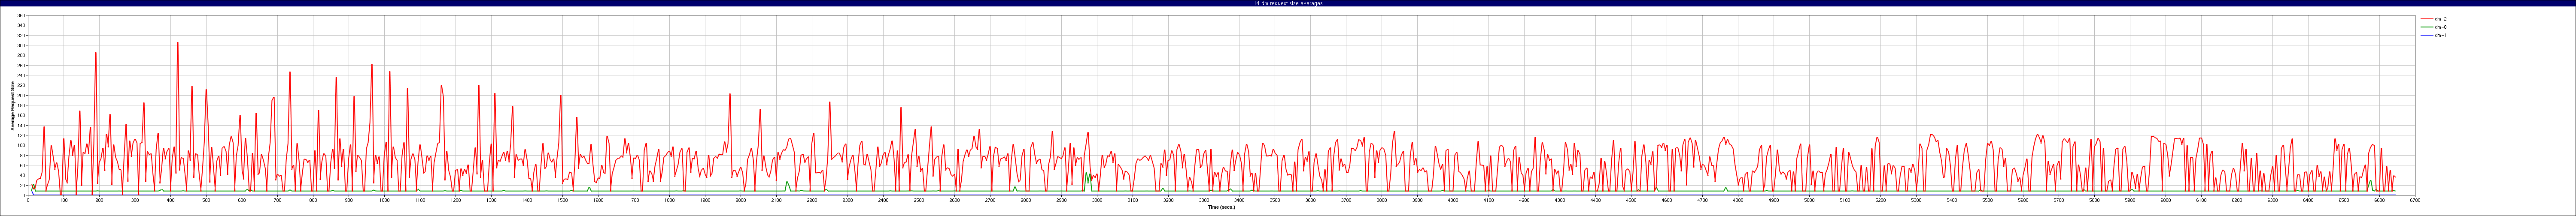Click the y-axis tick label 200
Screen dimensions: 2576x216
point(22,95)
